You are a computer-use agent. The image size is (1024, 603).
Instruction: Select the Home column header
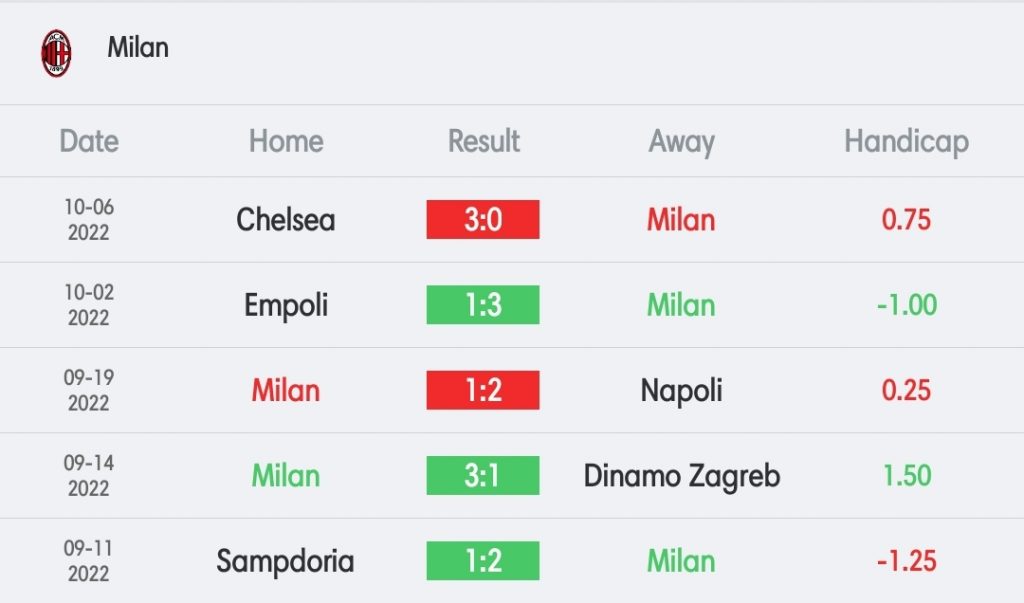pyautogui.click(x=286, y=141)
